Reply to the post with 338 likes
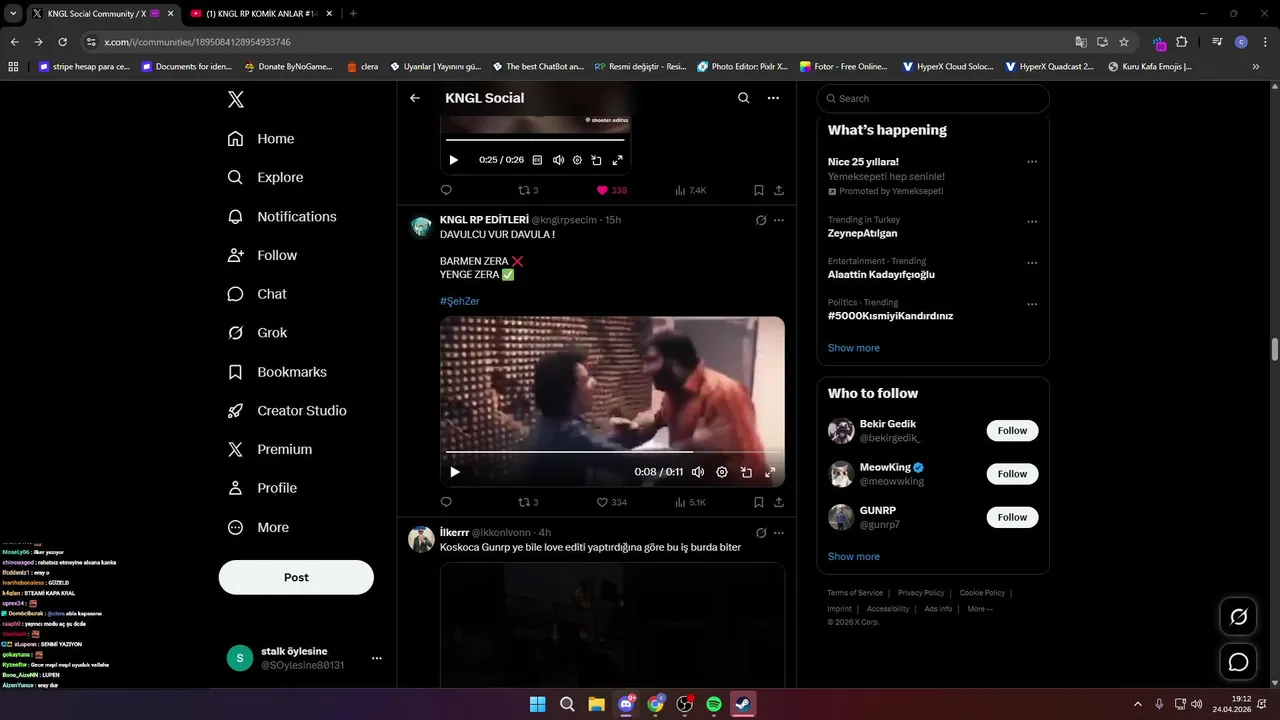 click(446, 190)
